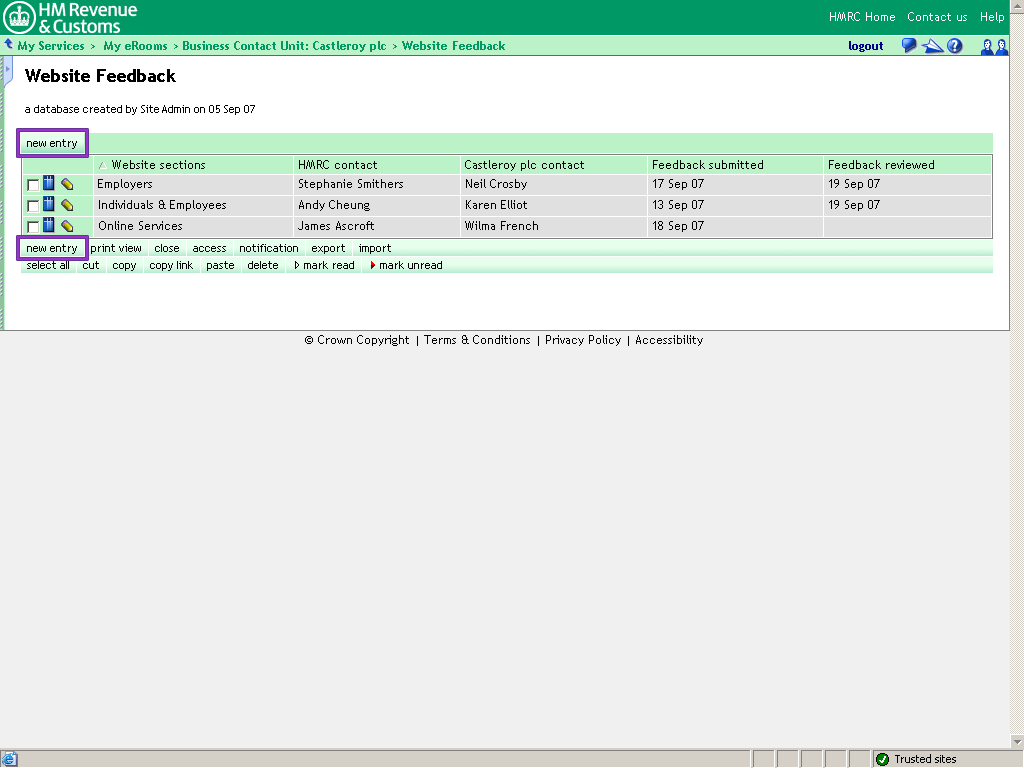Click the edit pencil icon for Individuals & Employees
1024x768 pixels.
pos(67,205)
